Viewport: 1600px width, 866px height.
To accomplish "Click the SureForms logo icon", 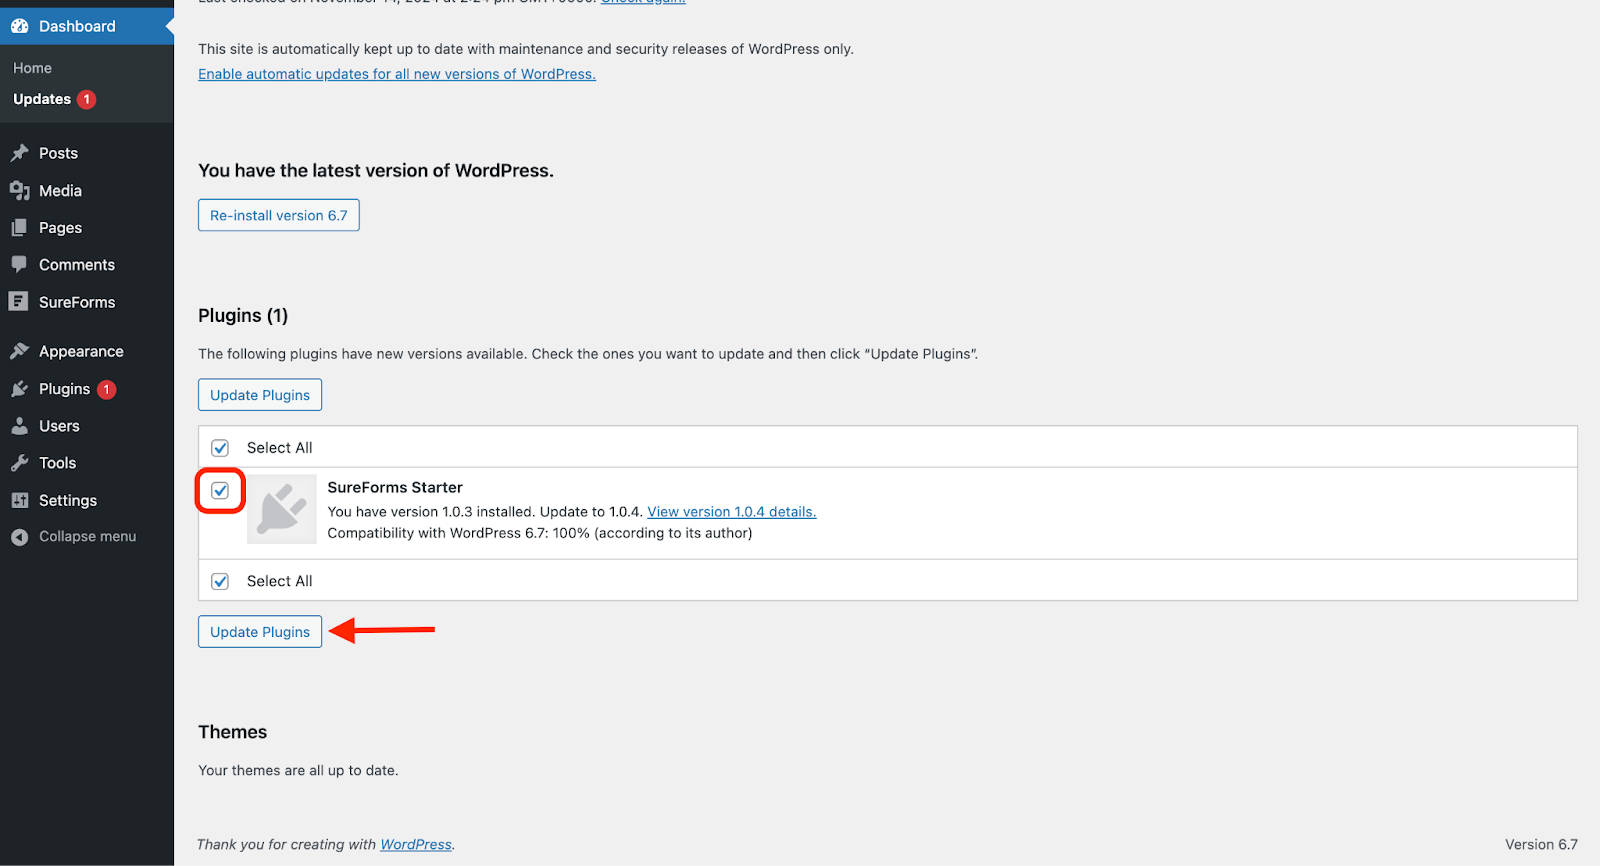I will tap(18, 301).
